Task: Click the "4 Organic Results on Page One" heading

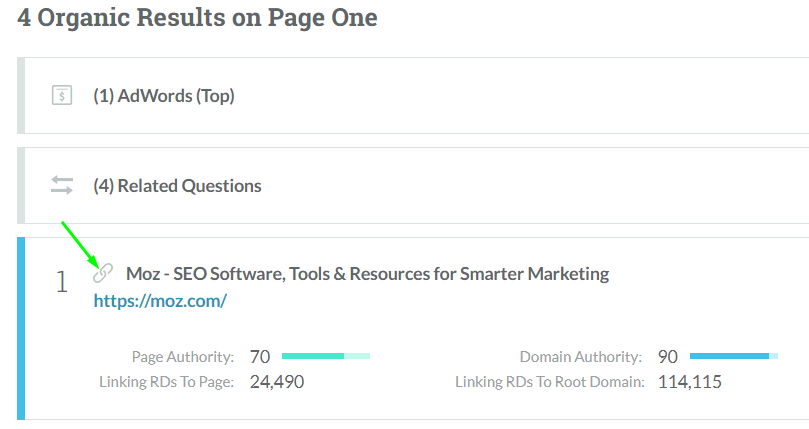Action: [197, 18]
